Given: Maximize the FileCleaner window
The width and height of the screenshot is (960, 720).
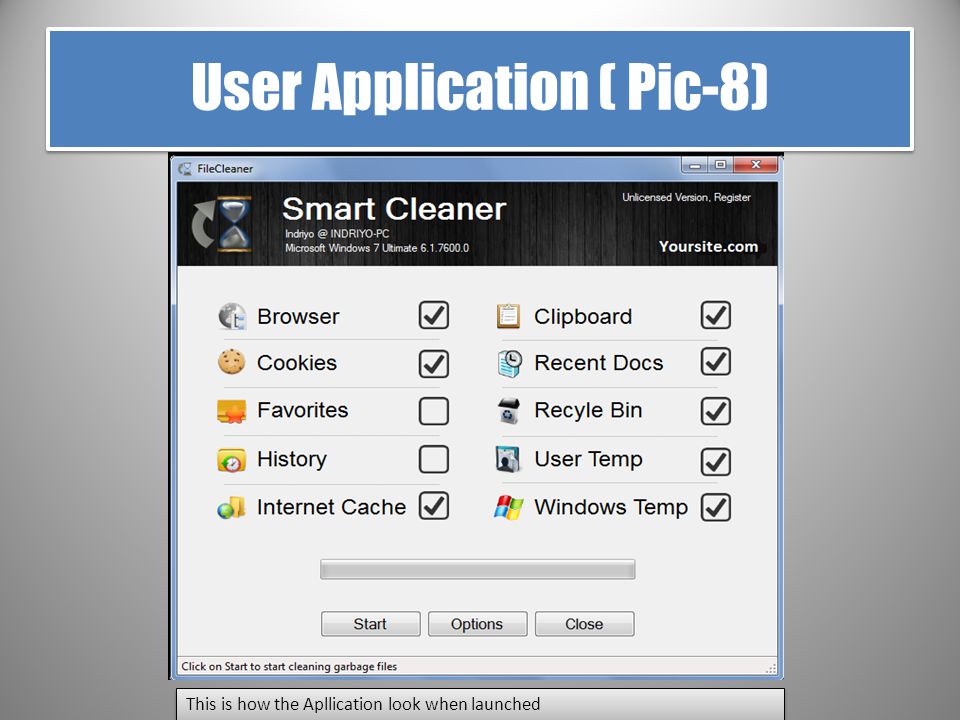Looking at the screenshot, I should click(721, 165).
